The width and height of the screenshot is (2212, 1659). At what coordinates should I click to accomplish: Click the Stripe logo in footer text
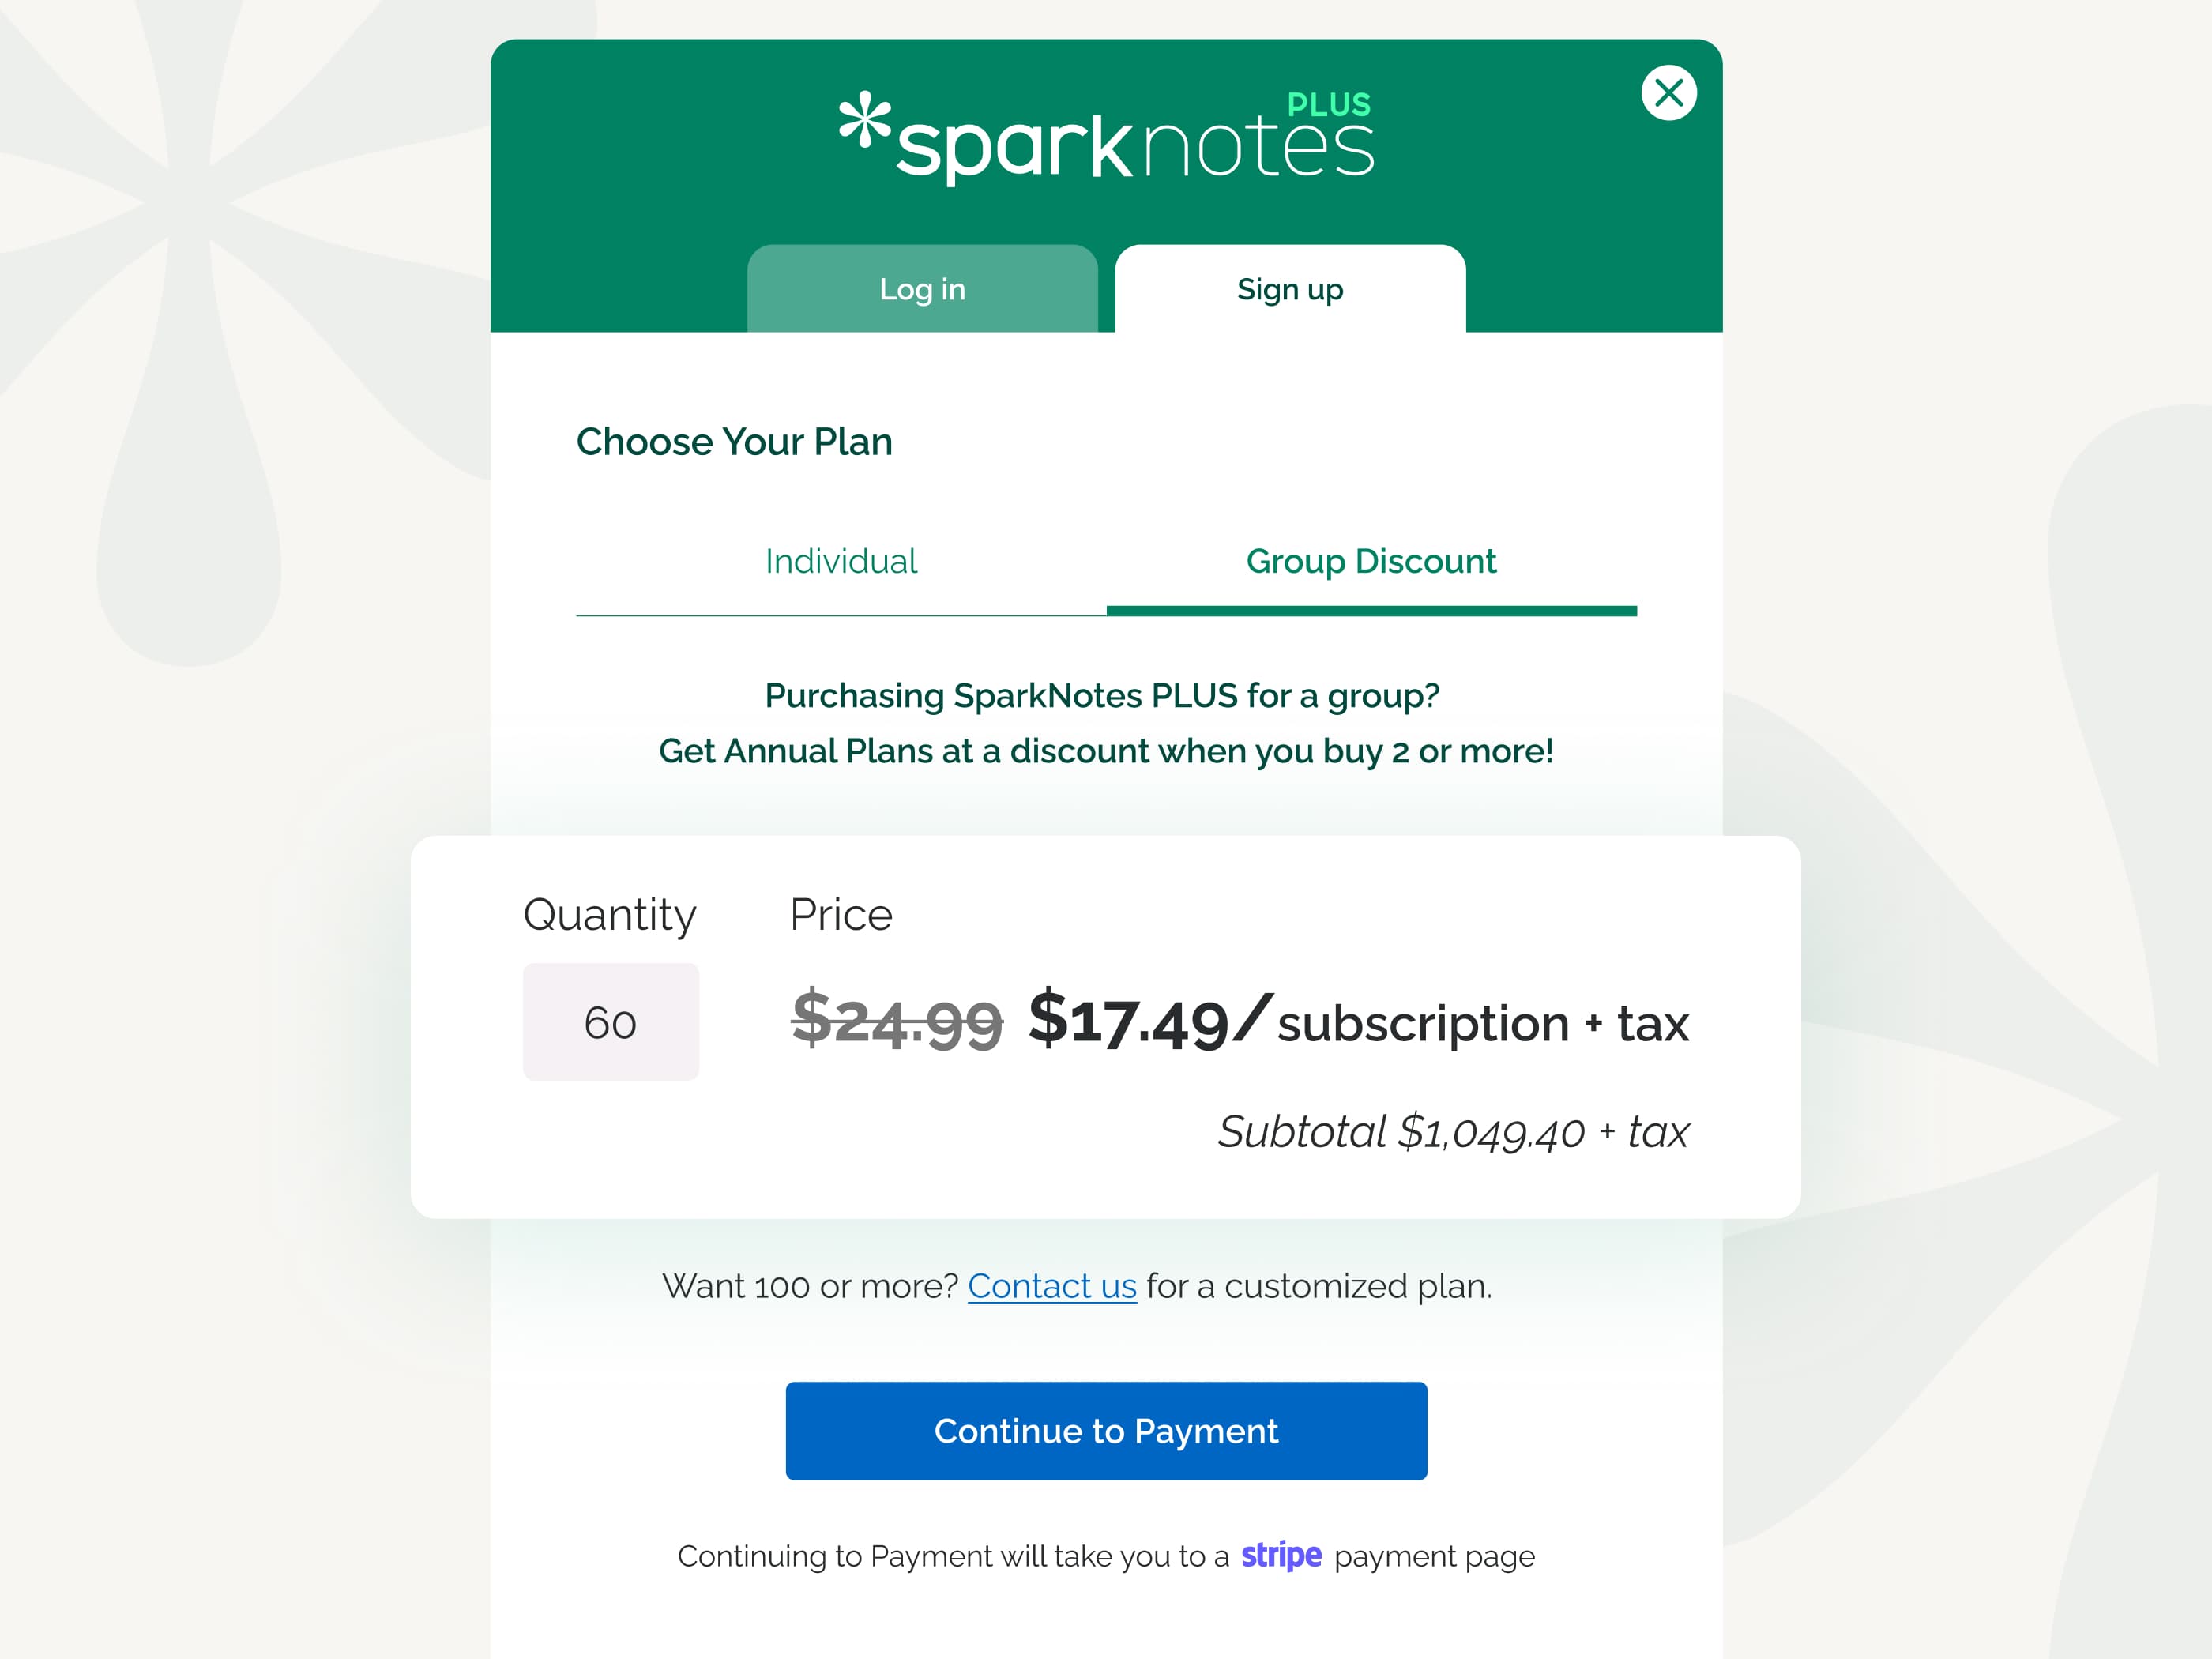click(x=1281, y=1556)
